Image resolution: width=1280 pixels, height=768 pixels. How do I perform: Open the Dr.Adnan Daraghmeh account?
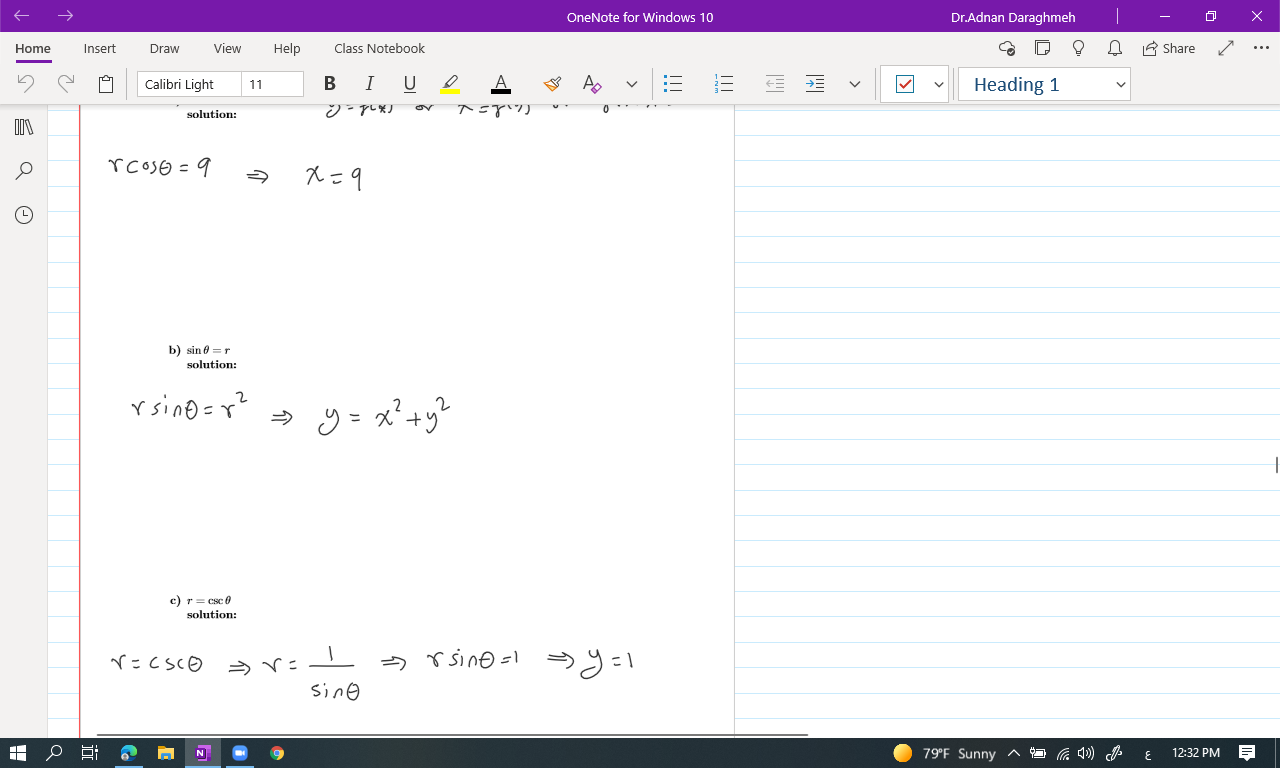1013,17
